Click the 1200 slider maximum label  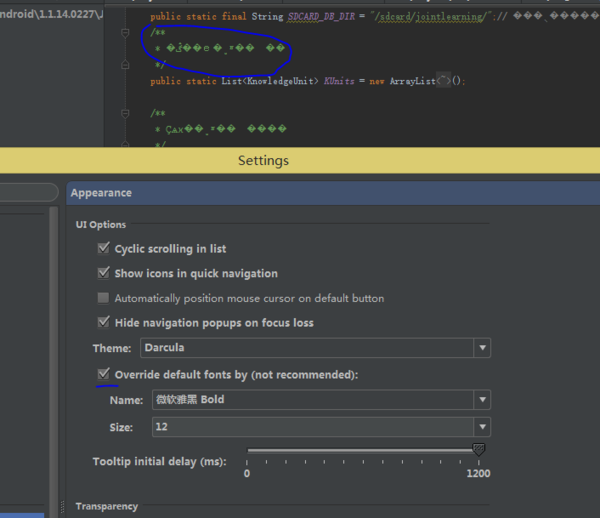pos(478,474)
